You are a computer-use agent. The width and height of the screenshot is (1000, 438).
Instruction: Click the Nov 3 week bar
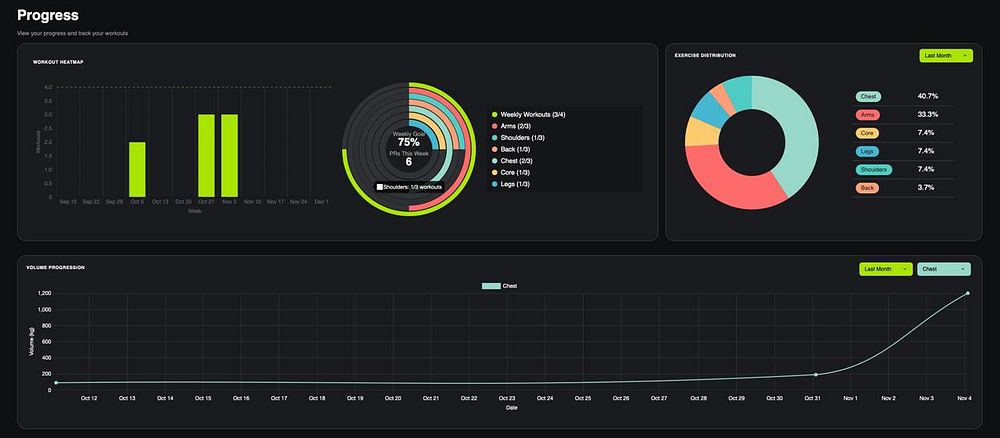click(230, 156)
